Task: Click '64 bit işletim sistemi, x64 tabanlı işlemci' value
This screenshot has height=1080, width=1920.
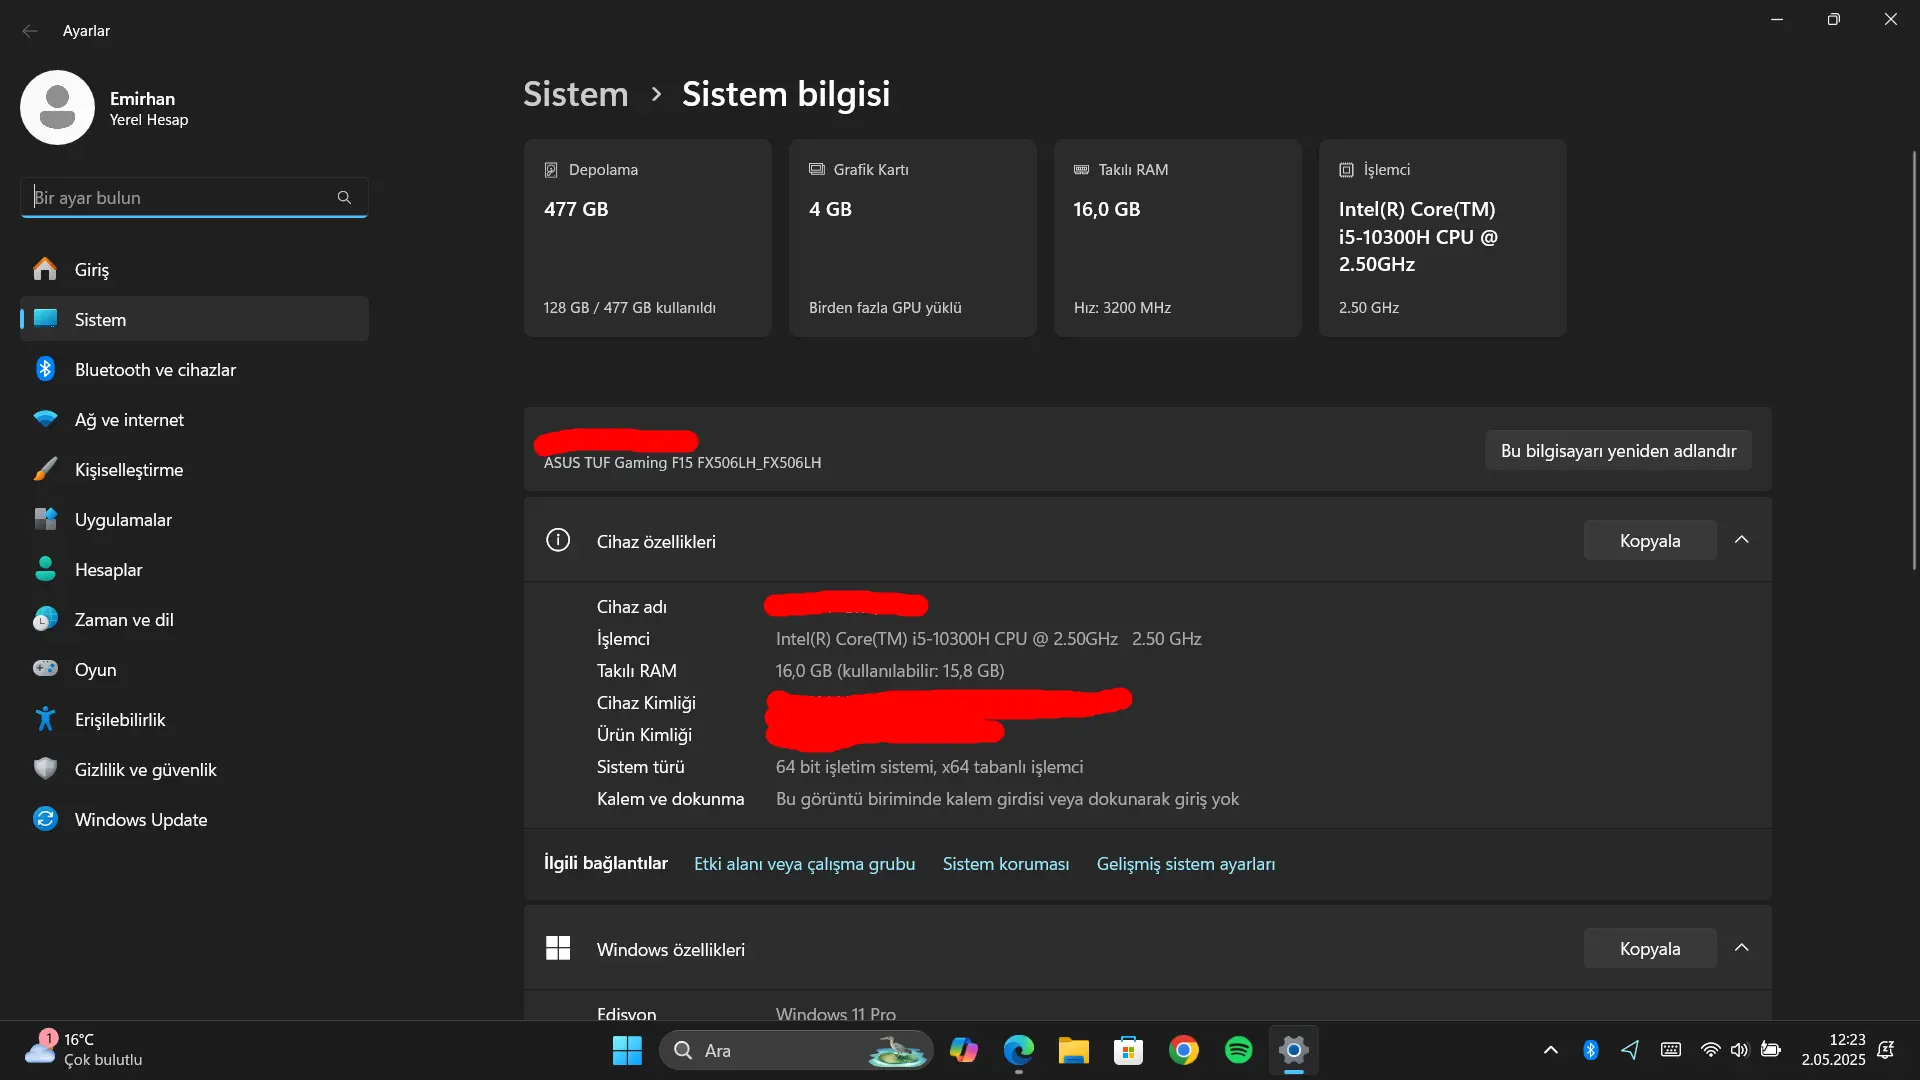Action: pyautogui.click(x=929, y=767)
